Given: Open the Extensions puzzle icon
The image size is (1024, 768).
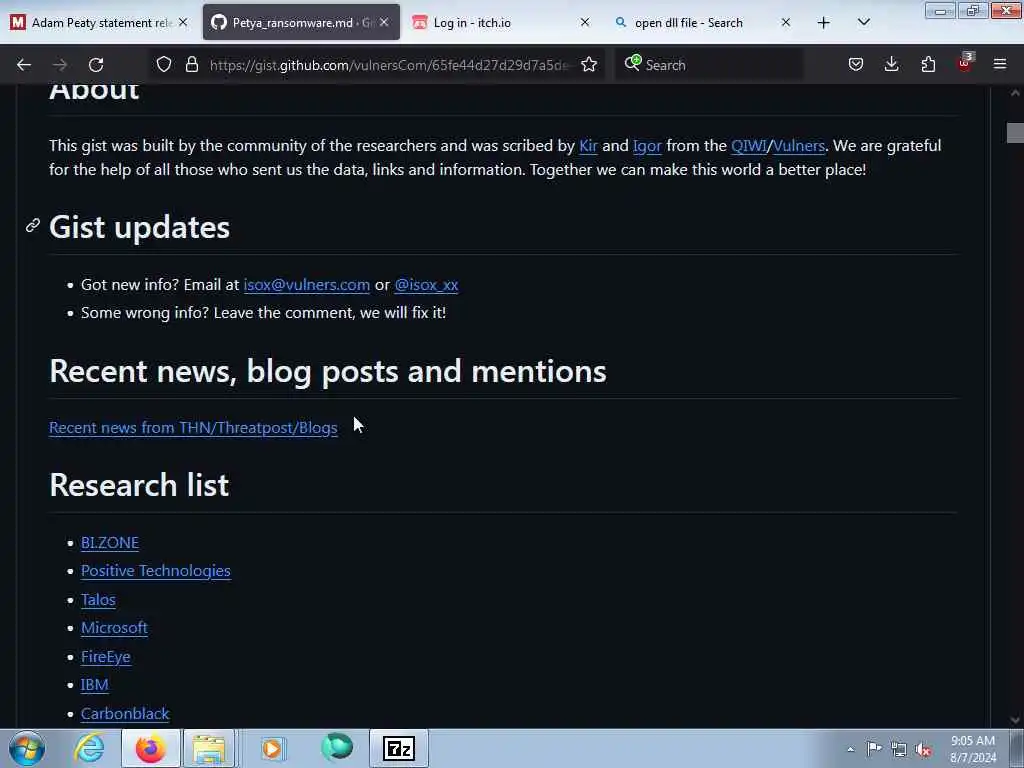Looking at the screenshot, I should point(928,65).
